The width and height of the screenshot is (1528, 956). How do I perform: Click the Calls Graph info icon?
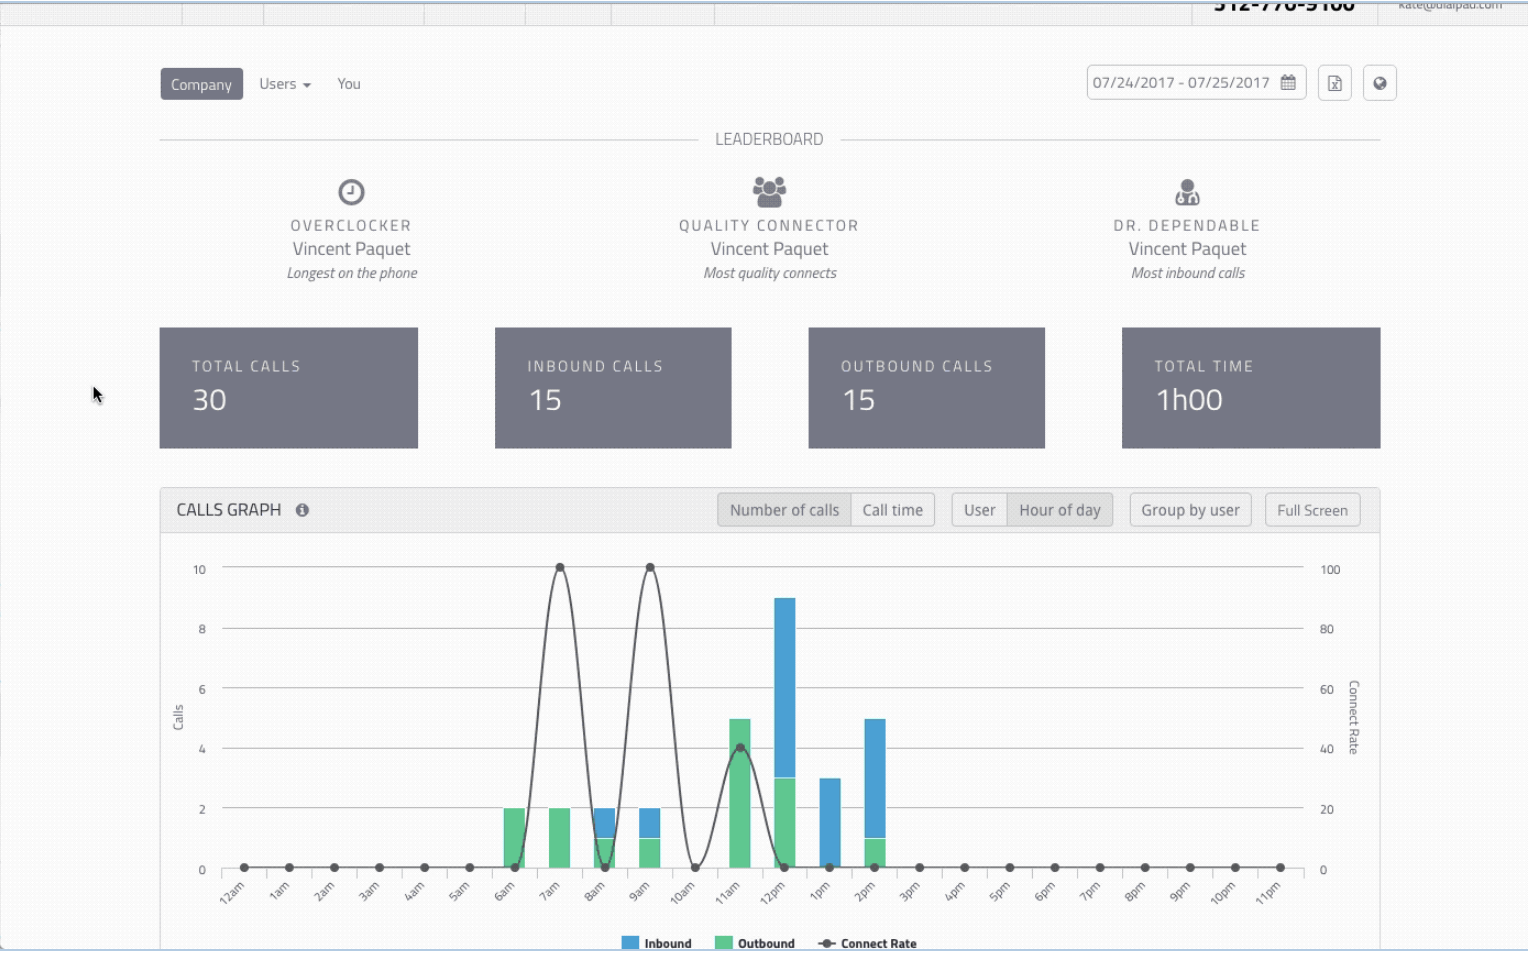point(302,510)
